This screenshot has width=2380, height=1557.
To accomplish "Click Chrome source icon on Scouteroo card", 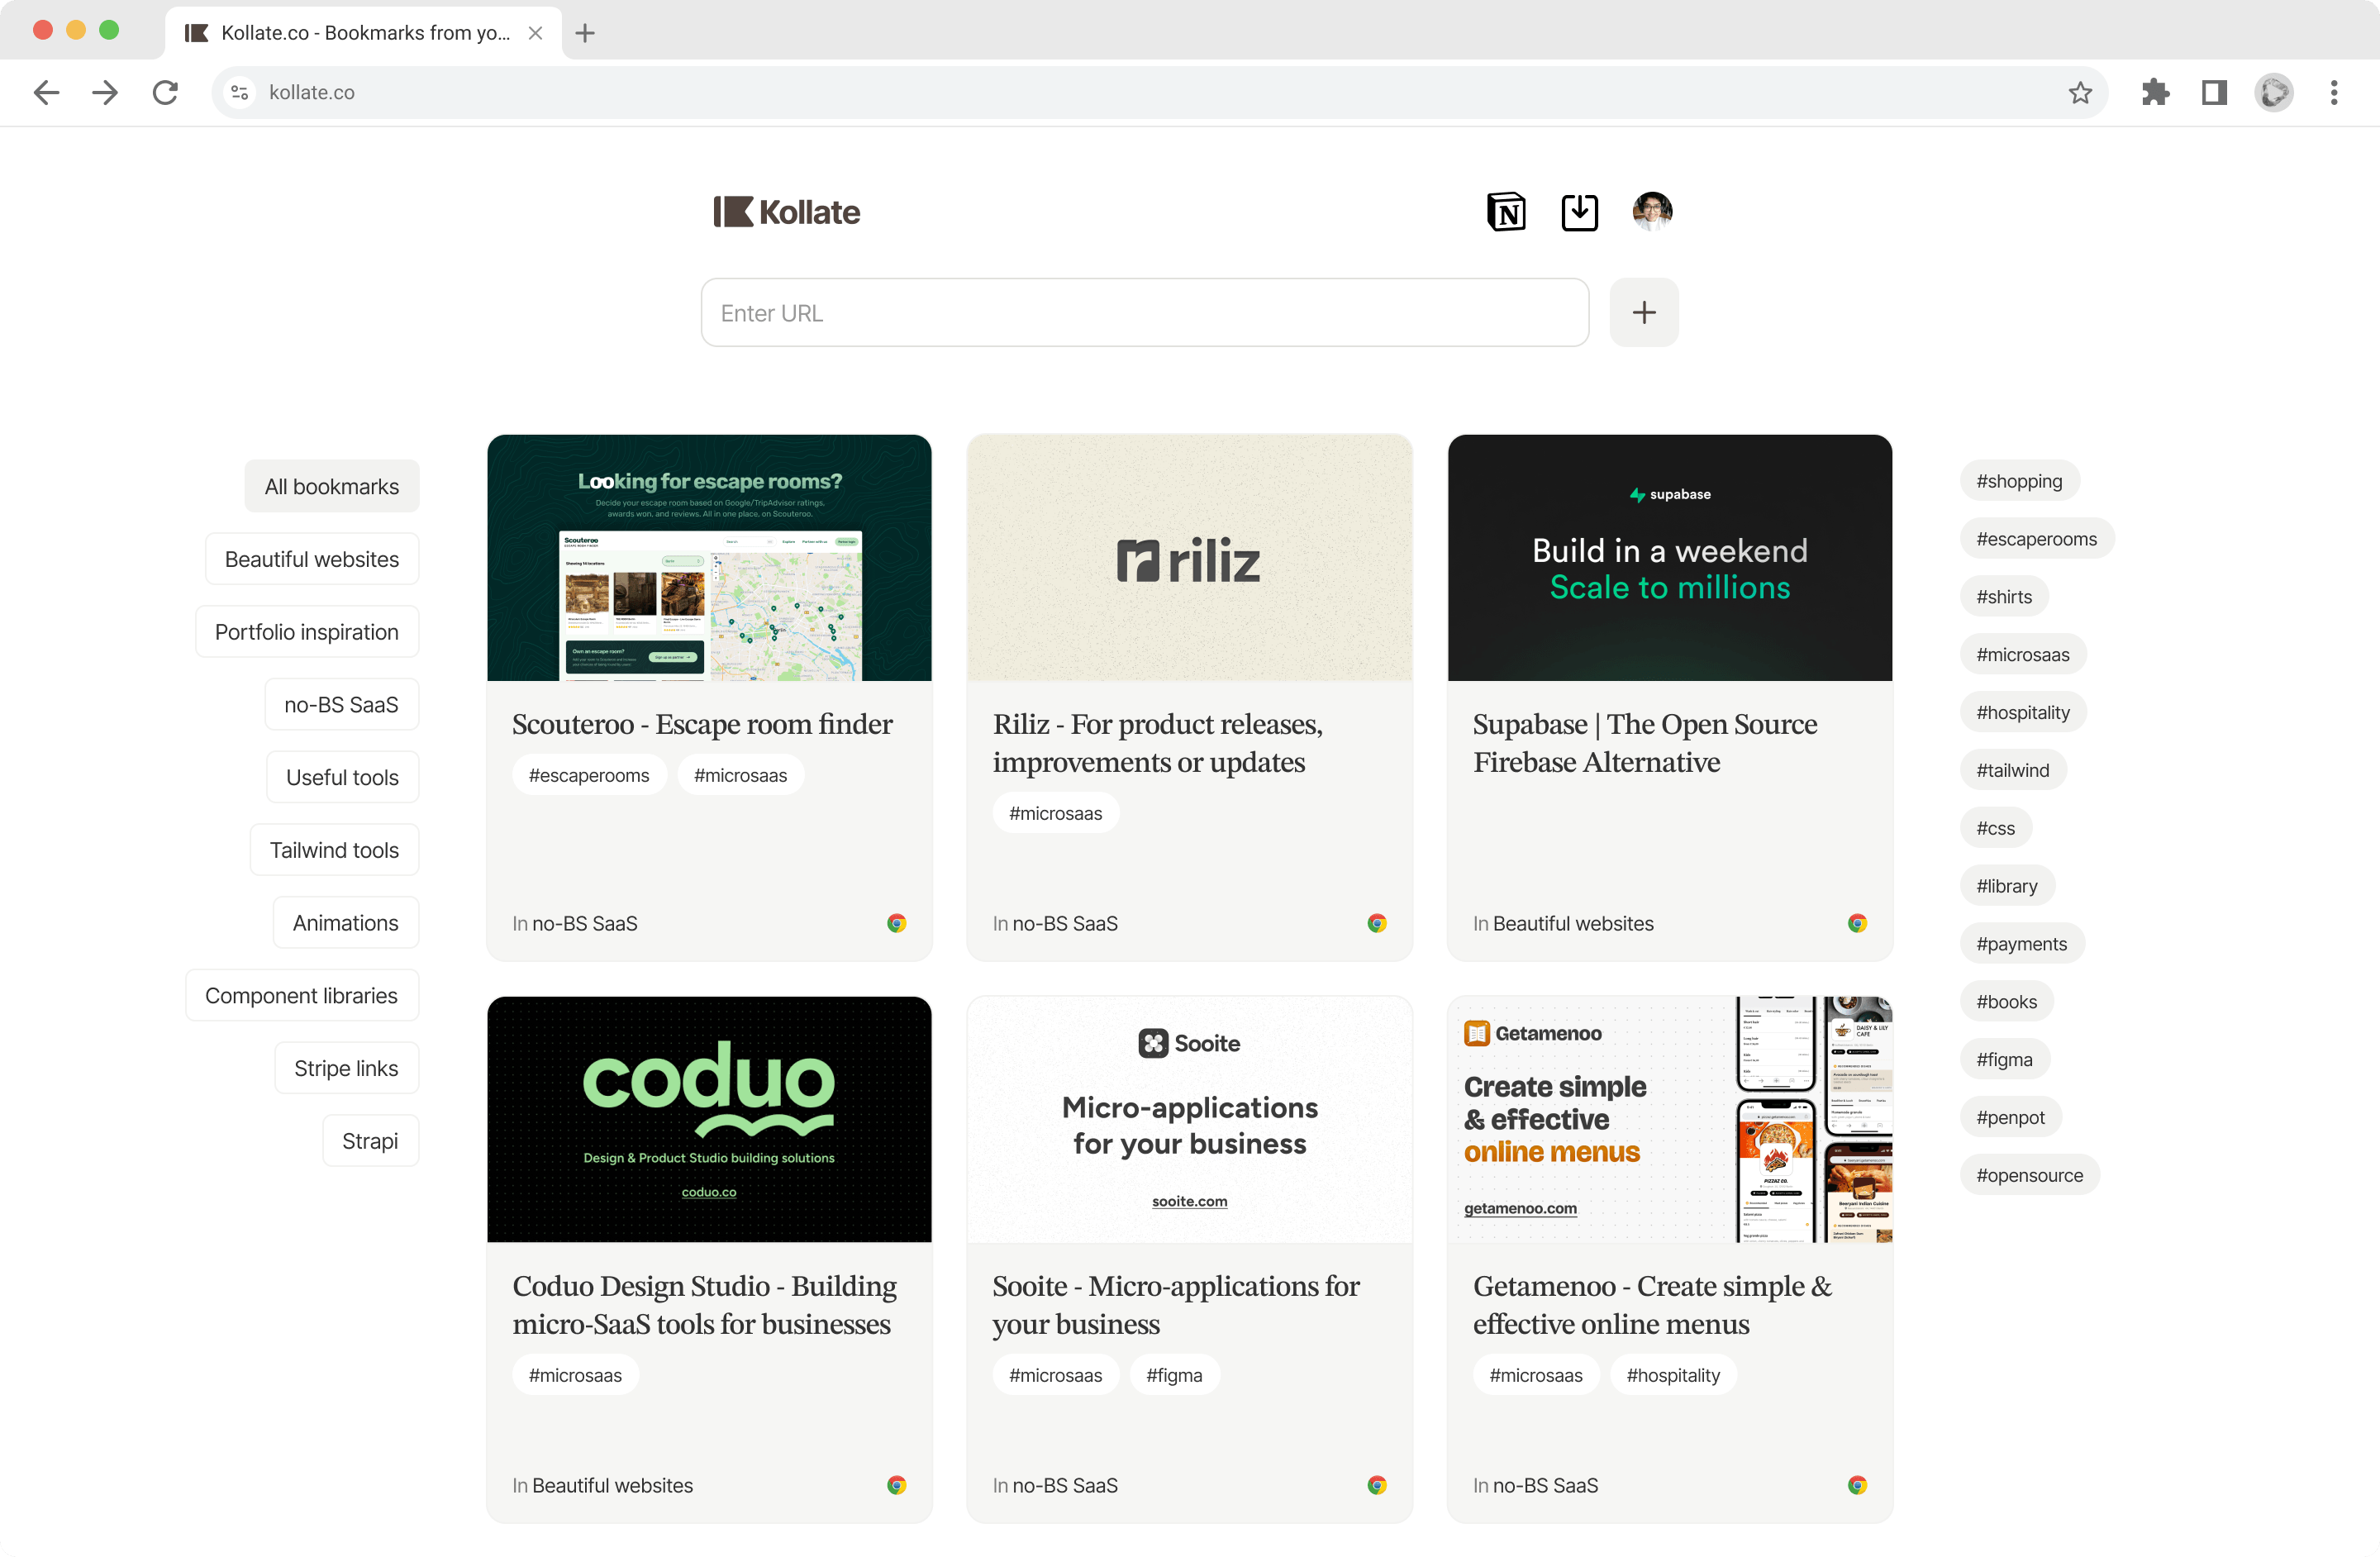I will click(896, 923).
